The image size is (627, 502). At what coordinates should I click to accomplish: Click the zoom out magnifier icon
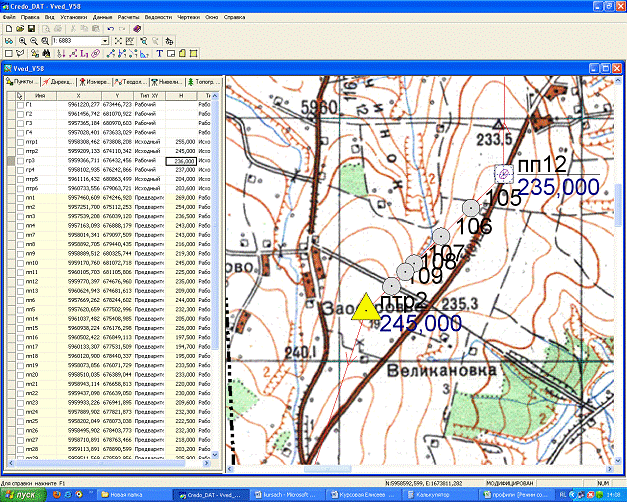[x=32, y=40]
